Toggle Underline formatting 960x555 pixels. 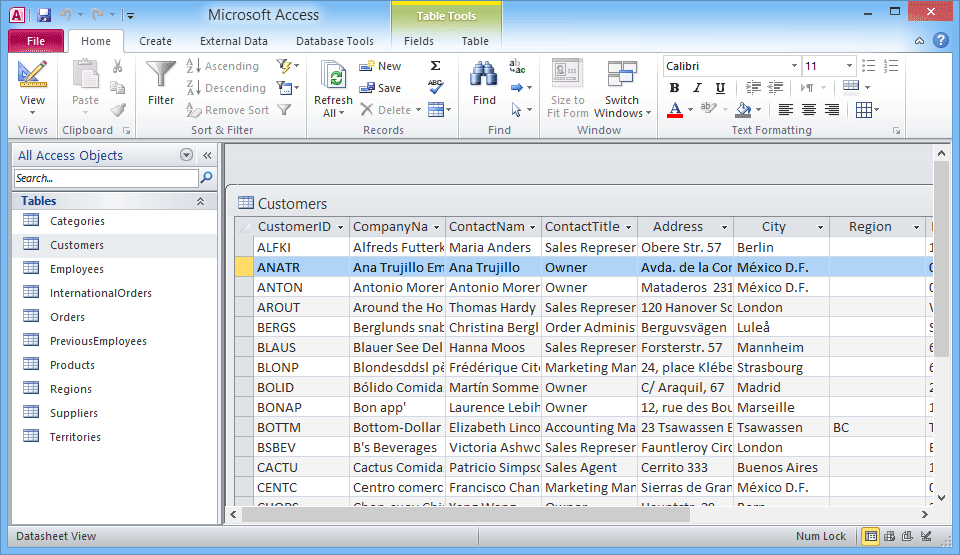pyautogui.click(x=720, y=88)
